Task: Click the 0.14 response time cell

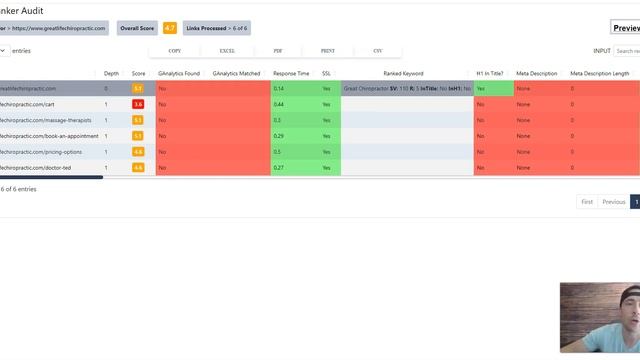Action: pyautogui.click(x=296, y=89)
